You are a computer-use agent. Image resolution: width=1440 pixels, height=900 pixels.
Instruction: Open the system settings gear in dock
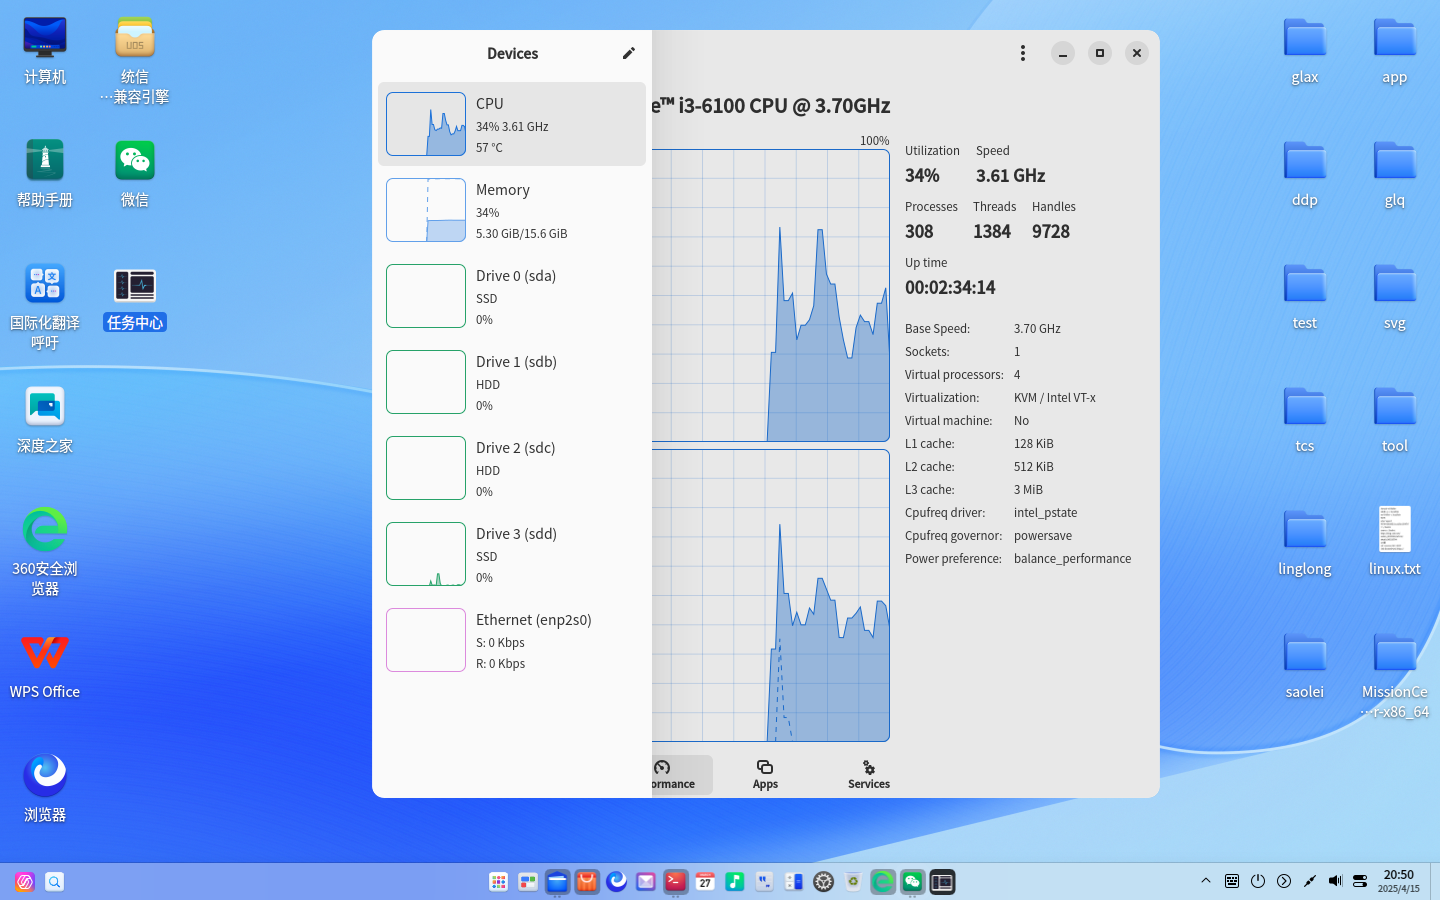[824, 881]
